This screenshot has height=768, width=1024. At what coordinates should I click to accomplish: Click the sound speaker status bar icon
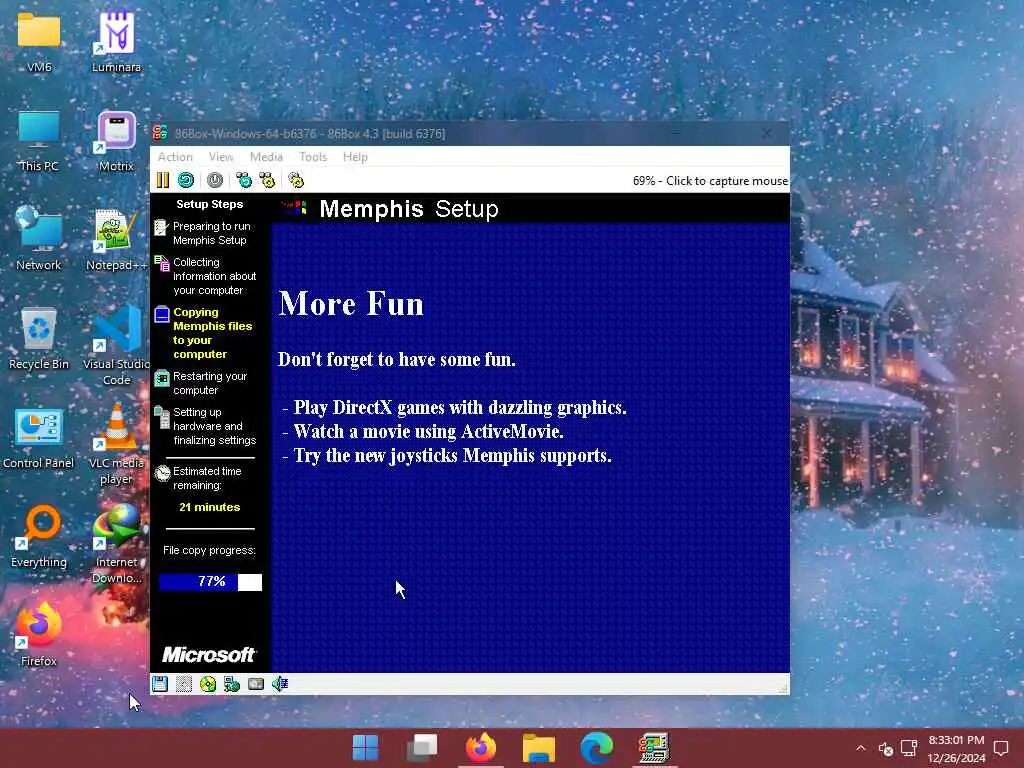(x=280, y=684)
